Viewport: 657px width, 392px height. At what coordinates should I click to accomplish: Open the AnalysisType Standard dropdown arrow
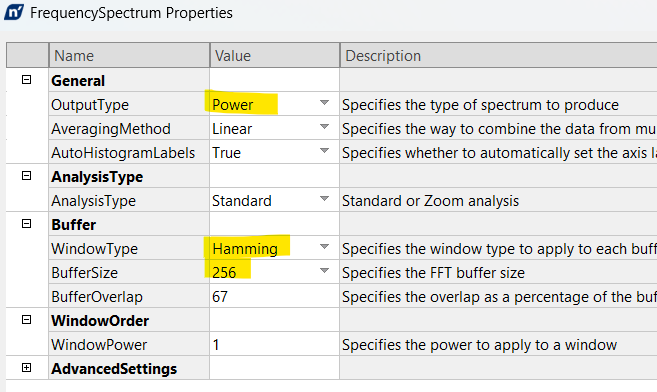324,199
